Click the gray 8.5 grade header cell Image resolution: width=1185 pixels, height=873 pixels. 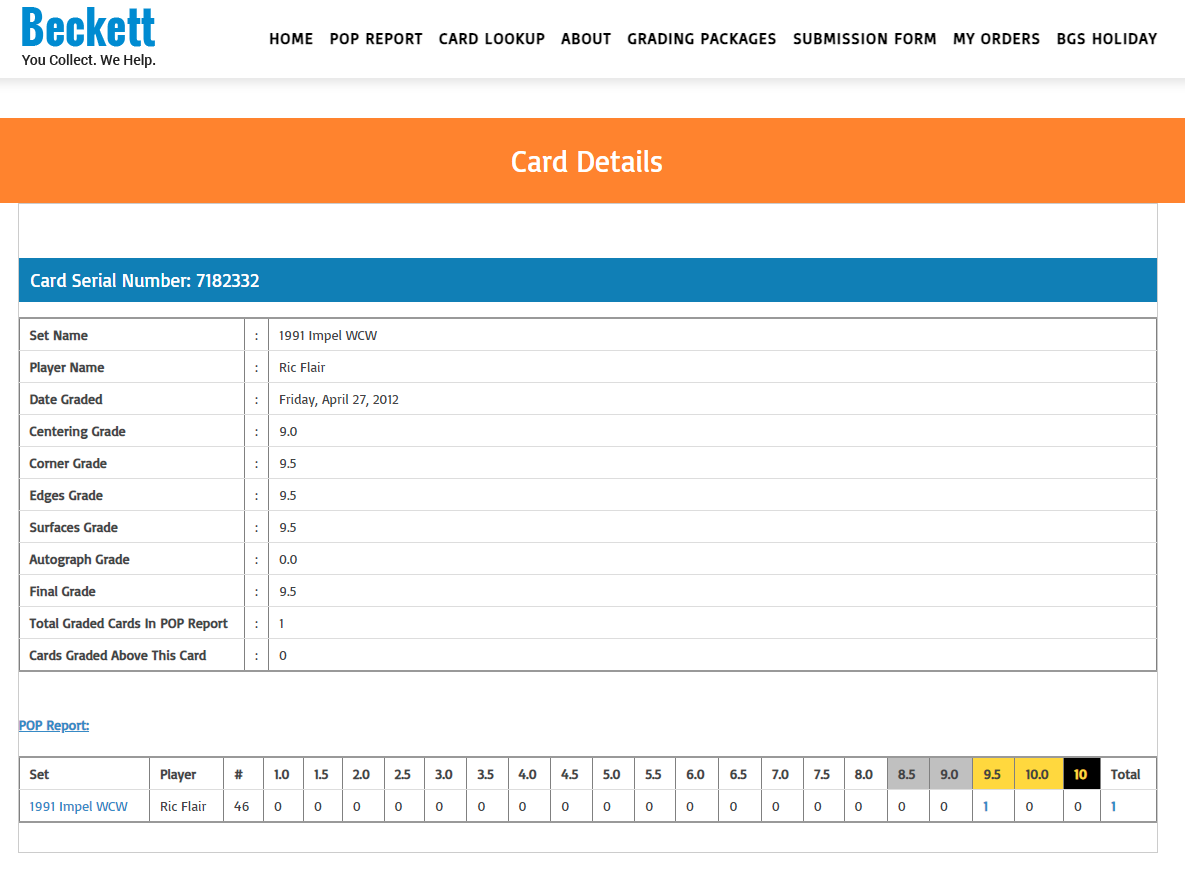(908, 774)
